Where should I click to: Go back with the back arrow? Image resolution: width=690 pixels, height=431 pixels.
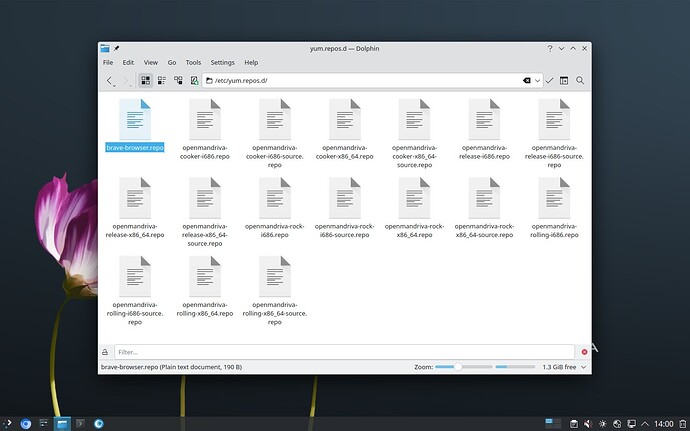(x=109, y=80)
